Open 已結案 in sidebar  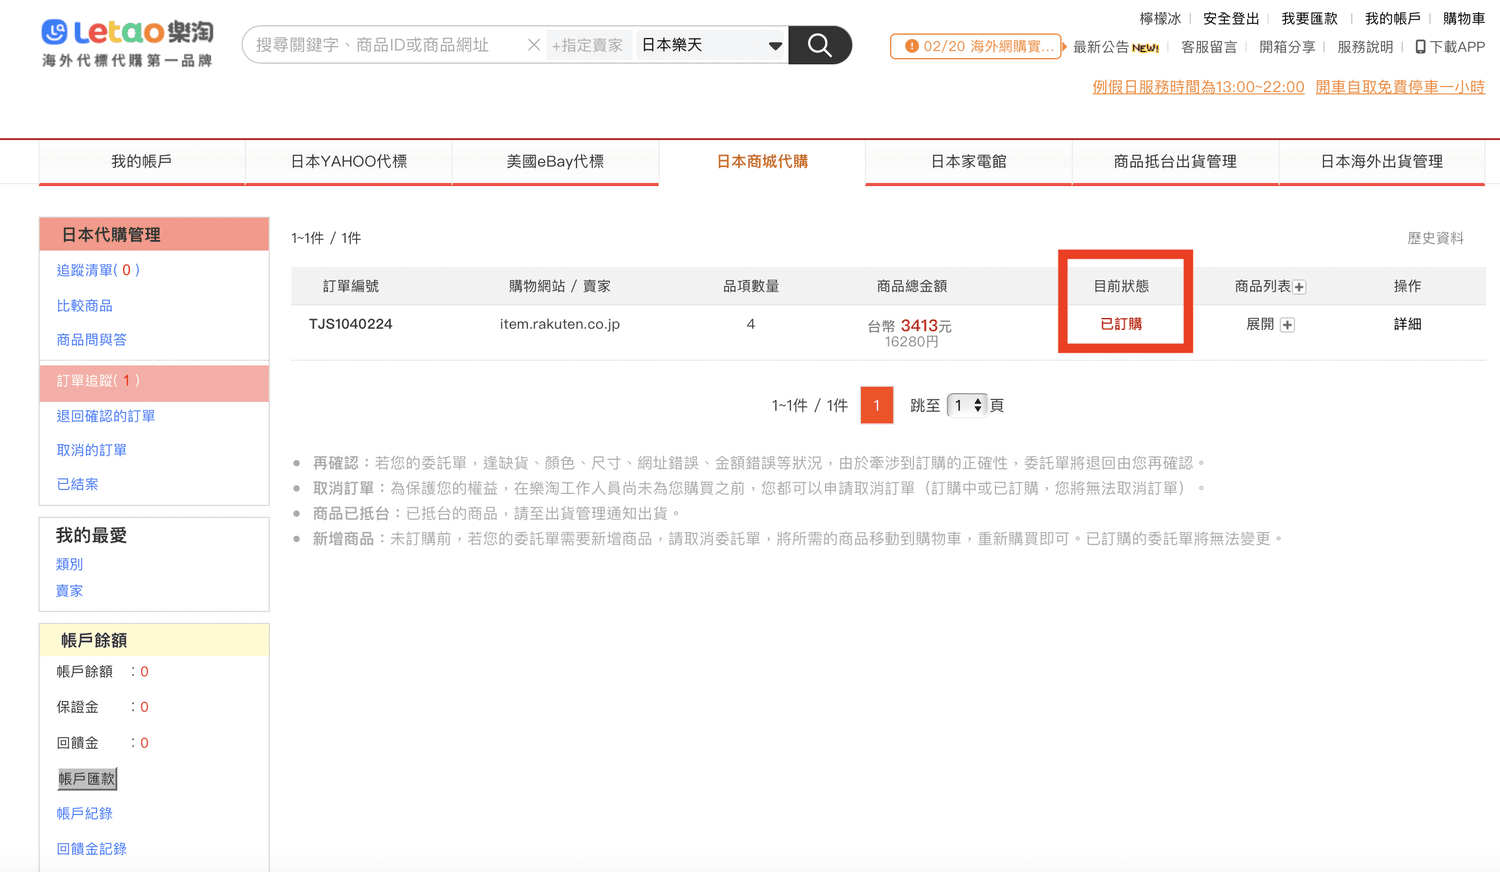tap(77, 484)
